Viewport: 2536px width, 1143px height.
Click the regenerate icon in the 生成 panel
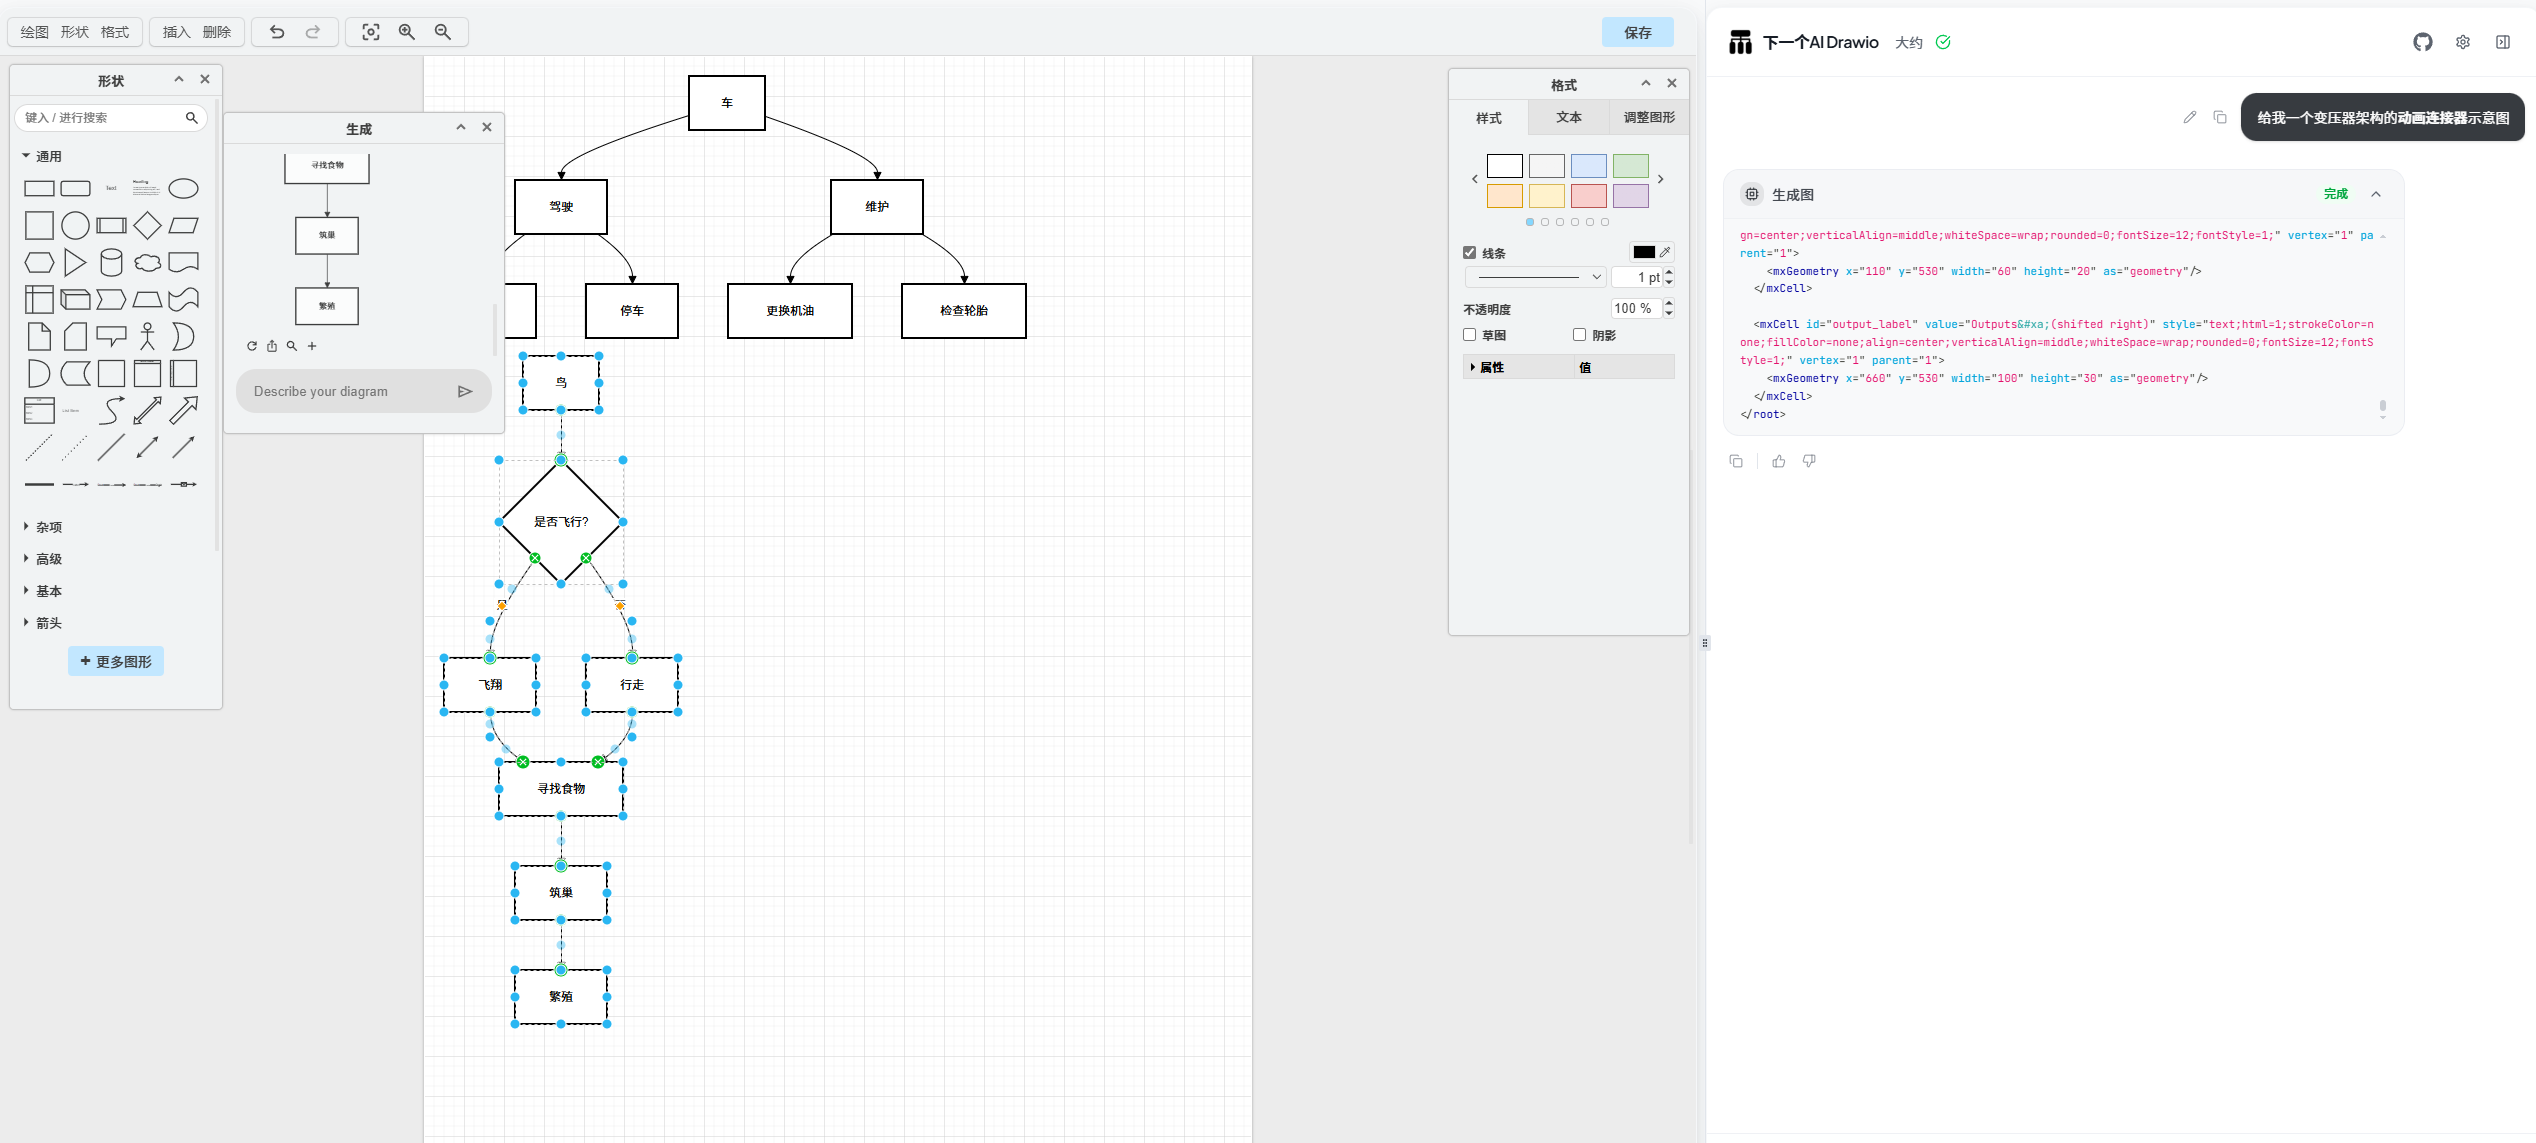point(252,346)
